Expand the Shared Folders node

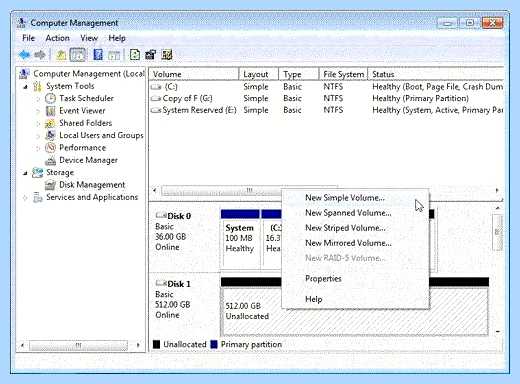(x=38, y=124)
